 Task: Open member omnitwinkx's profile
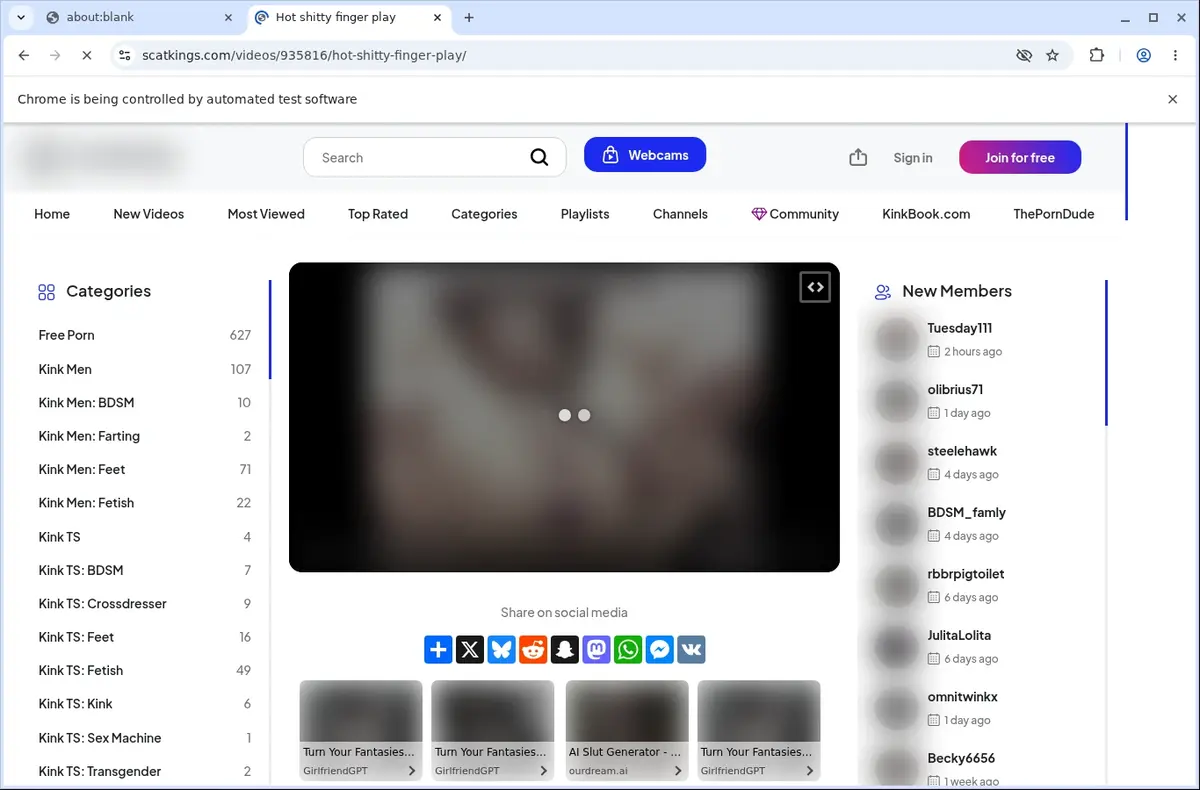962,697
